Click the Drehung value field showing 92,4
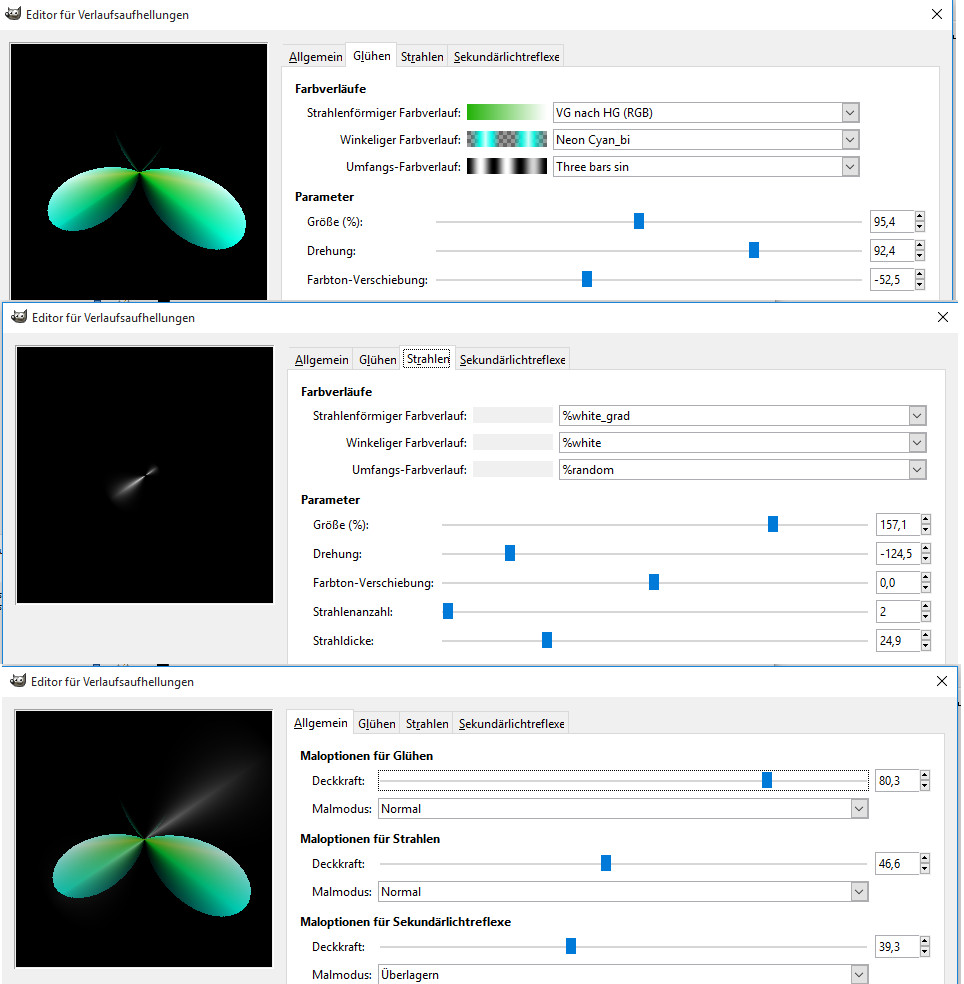Image resolution: width=964 pixels, height=984 pixels. [892, 250]
